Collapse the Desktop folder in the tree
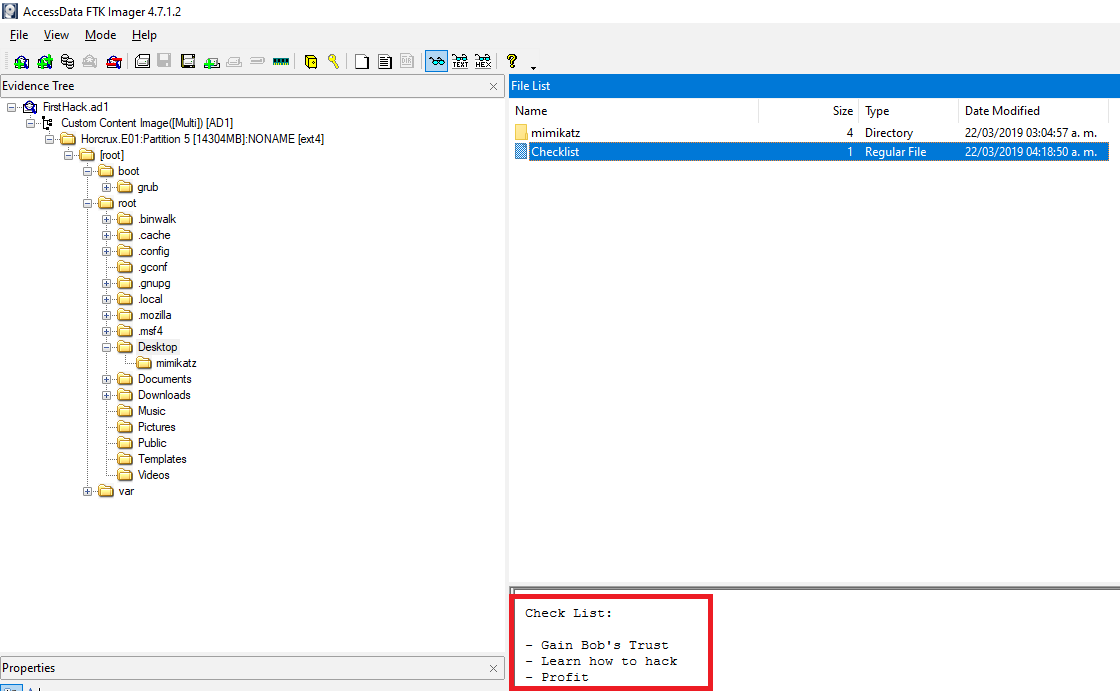Viewport: 1120px width, 691px height. 108,347
